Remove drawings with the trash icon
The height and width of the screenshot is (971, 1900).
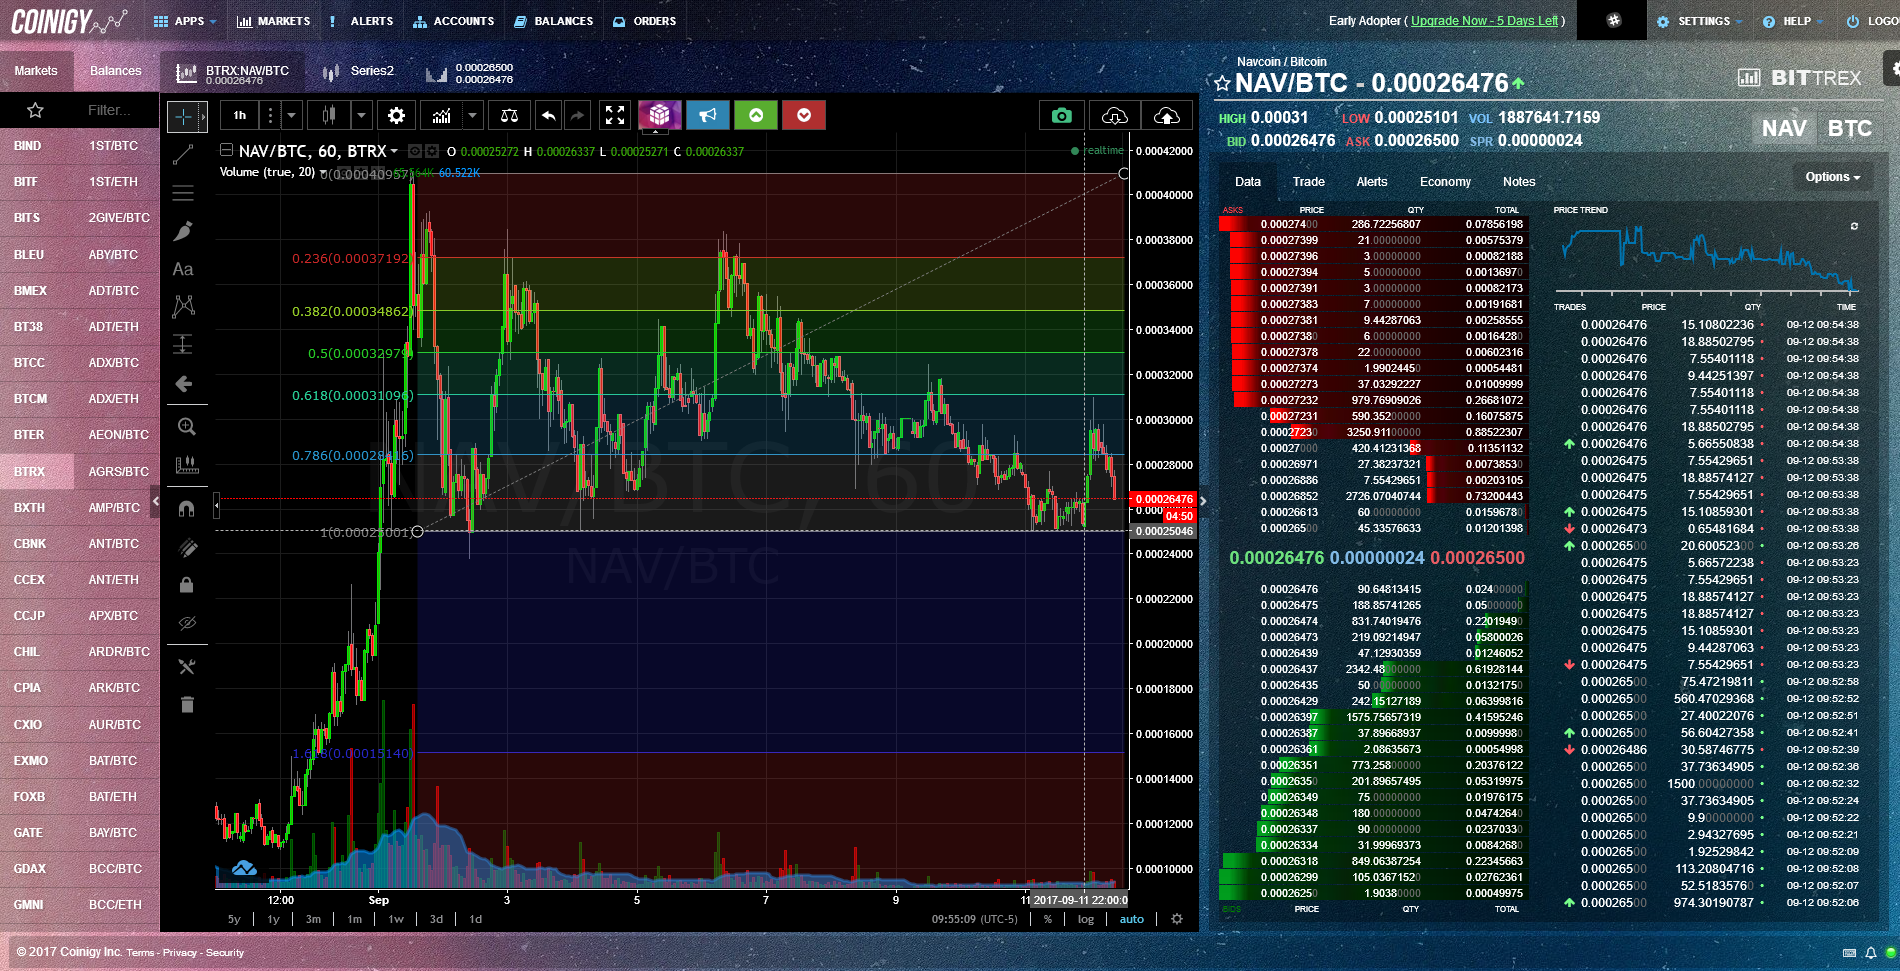coord(186,705)
